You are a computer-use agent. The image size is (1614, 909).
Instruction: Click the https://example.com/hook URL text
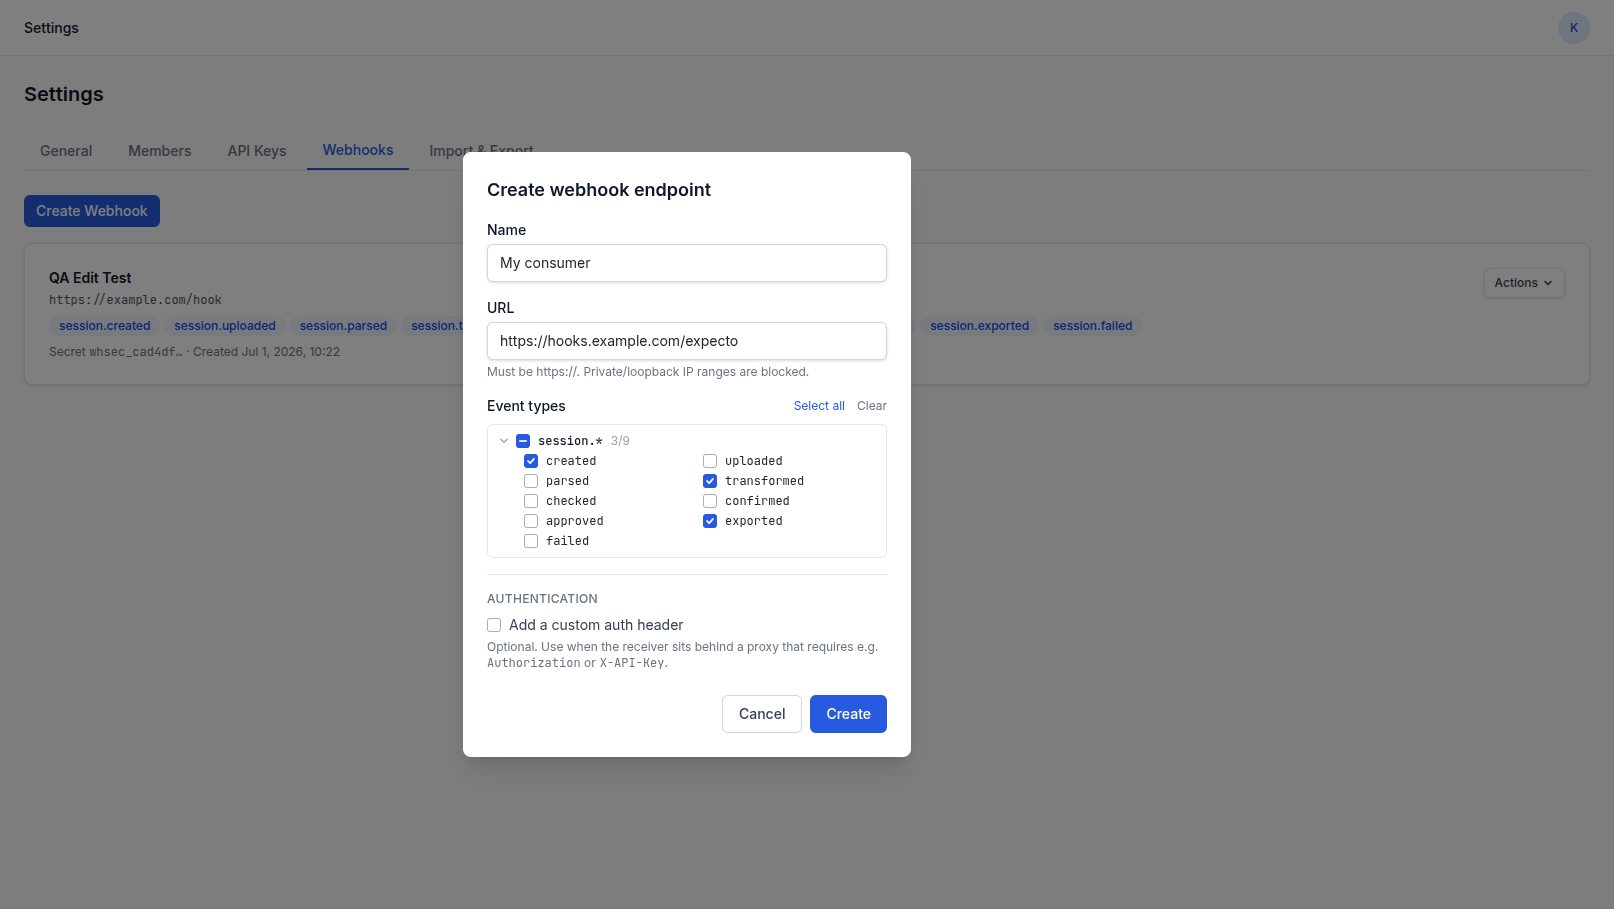(135, 300)
